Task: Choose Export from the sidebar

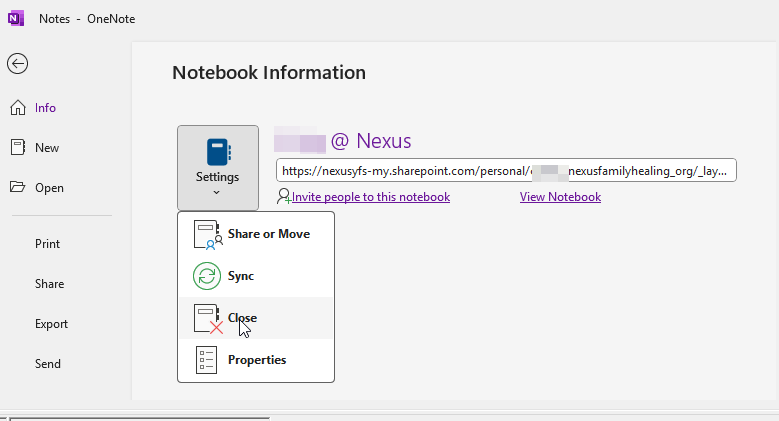Action: [51, 324]
